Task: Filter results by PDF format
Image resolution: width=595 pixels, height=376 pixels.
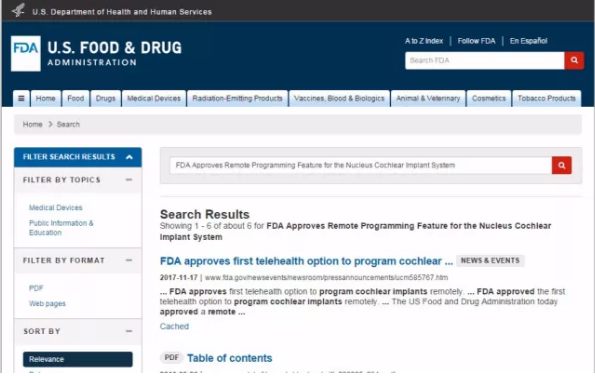Action: (36, 288)
